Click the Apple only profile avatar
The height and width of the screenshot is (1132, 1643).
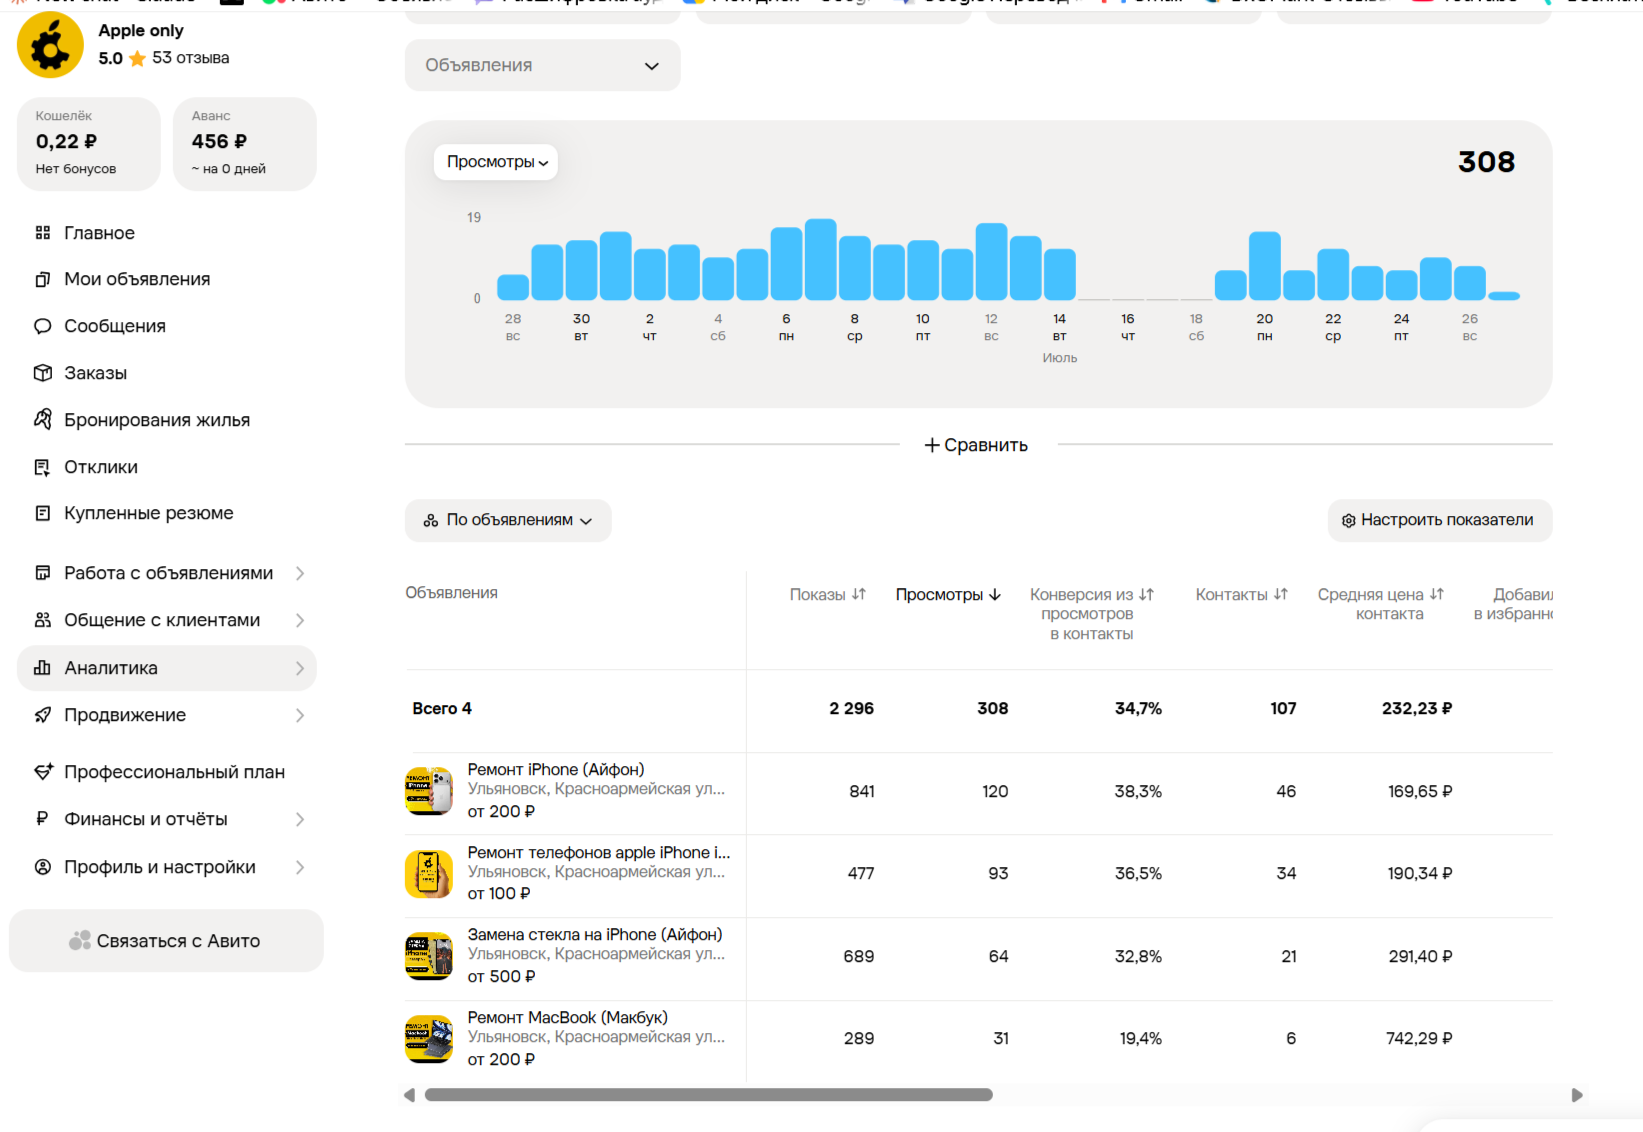[50, 45]
